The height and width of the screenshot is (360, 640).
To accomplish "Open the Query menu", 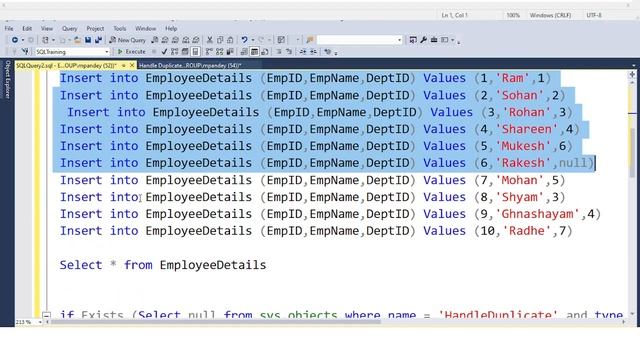I will pyautogui.click(x=69, y=29).
